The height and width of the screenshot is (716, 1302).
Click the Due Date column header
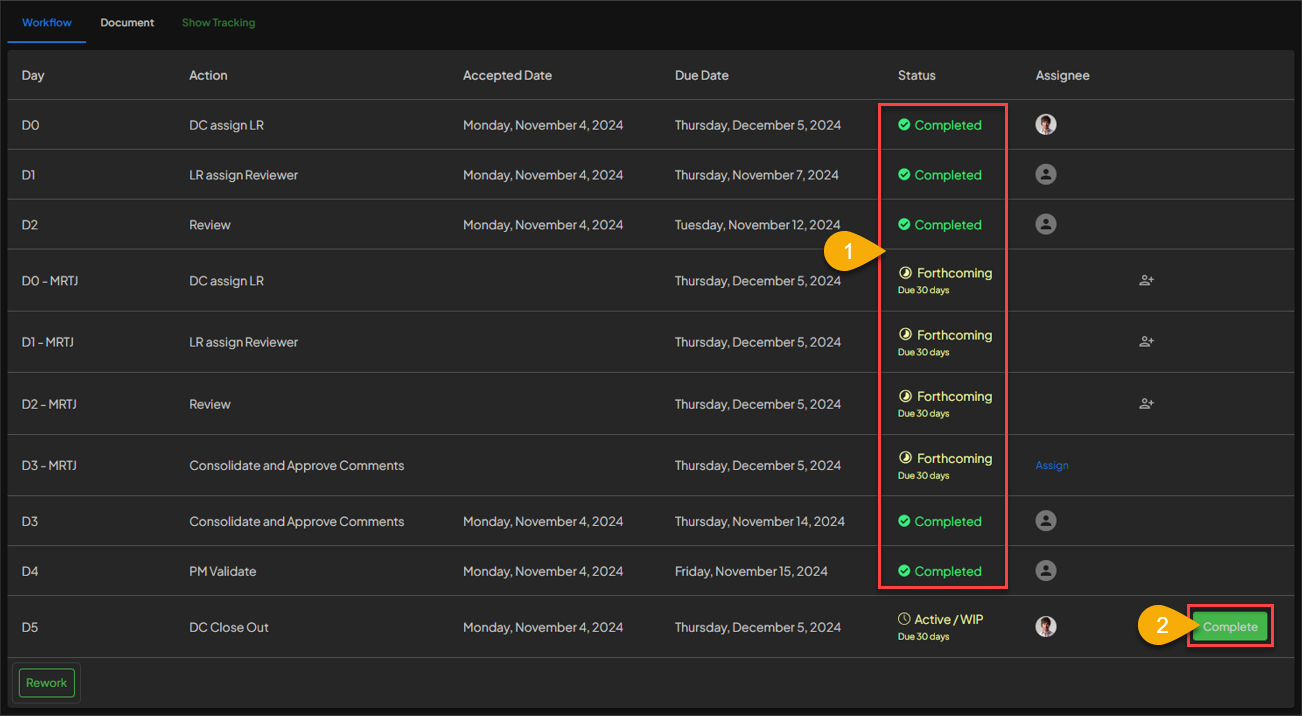[701, 75]
